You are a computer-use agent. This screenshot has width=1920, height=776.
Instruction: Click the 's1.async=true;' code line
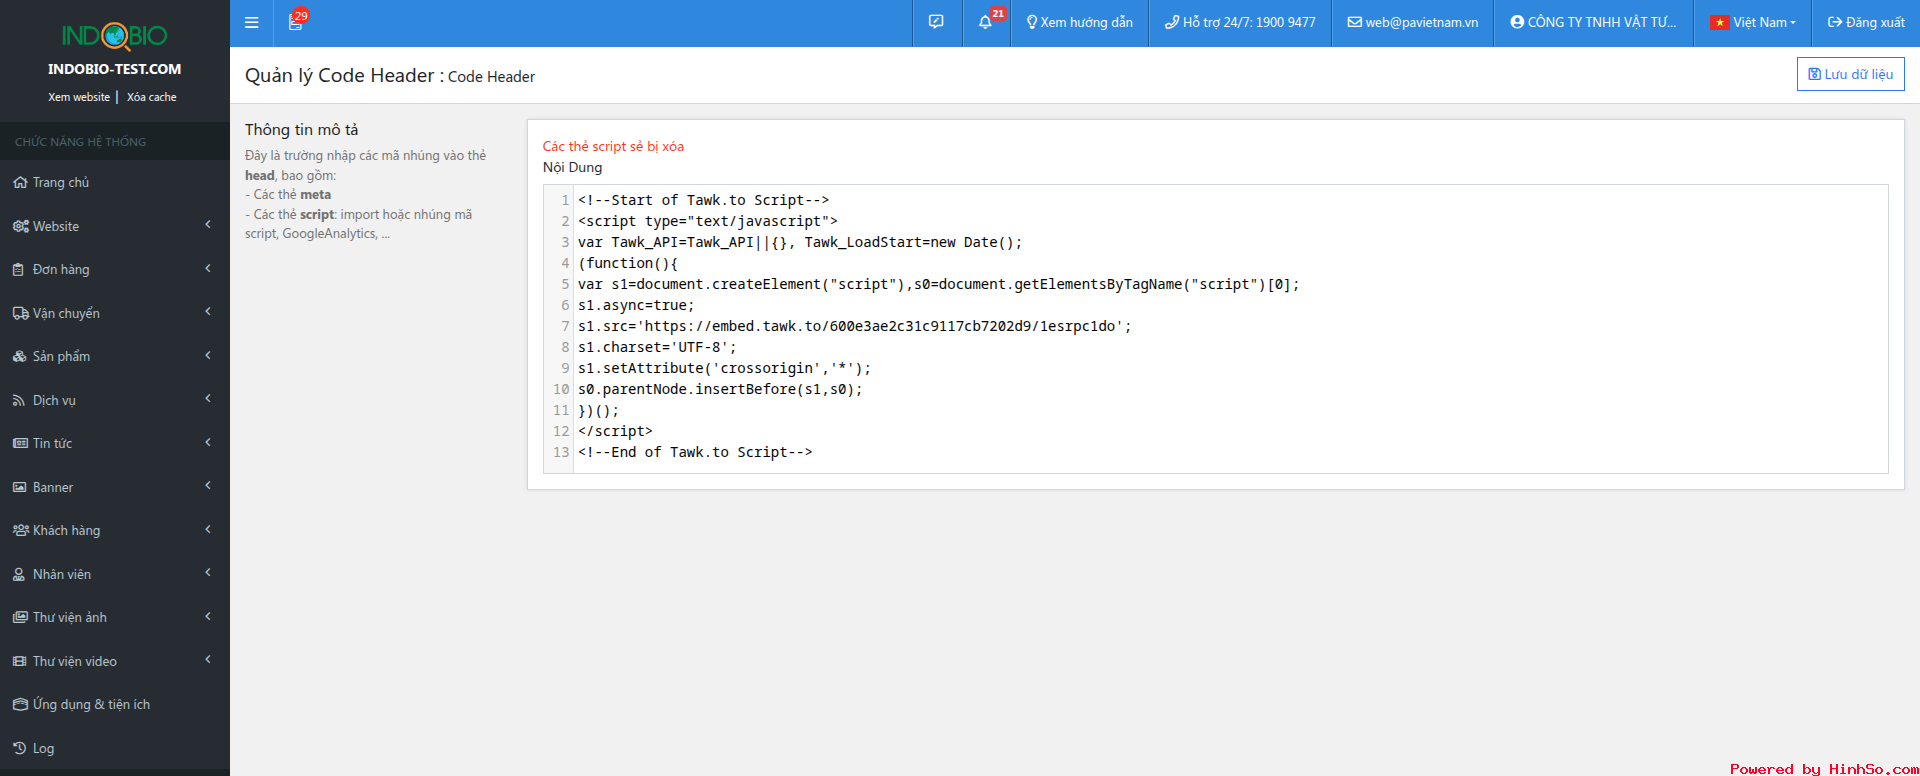[636, 305]
